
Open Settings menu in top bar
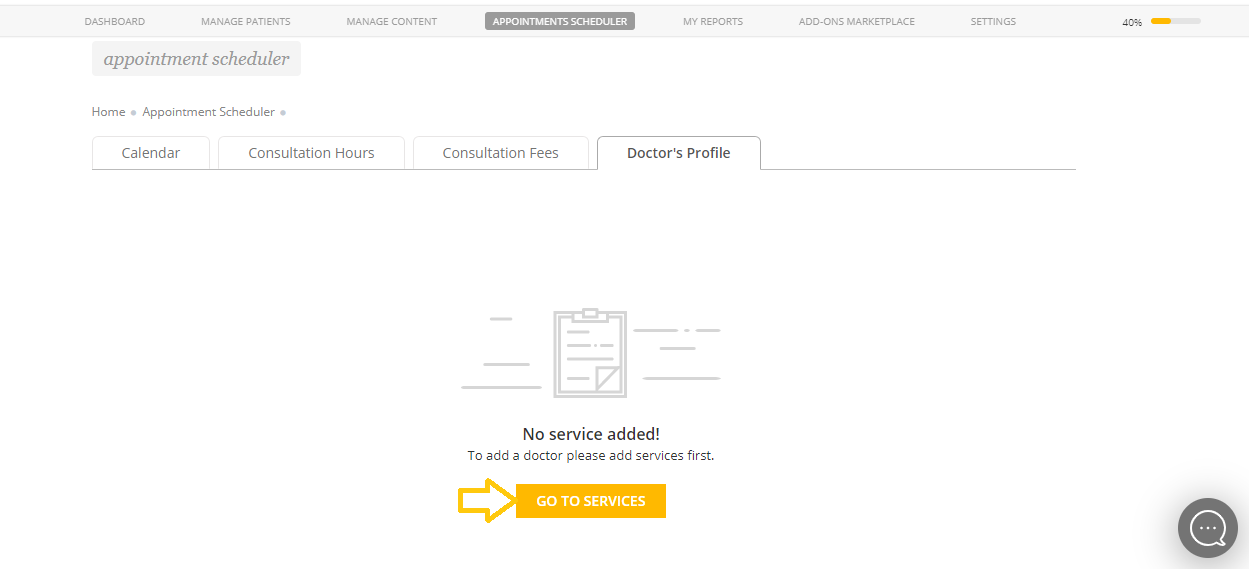tap(993, 21)
